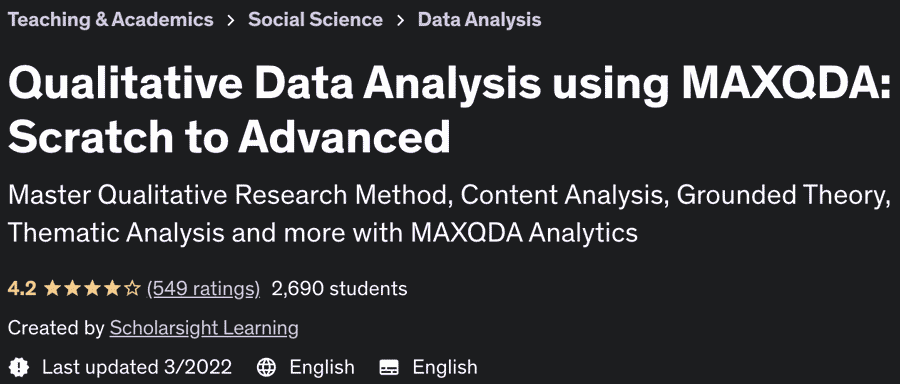
Task: Click the 4.2 rating score
Action: [x=22, y=288]
